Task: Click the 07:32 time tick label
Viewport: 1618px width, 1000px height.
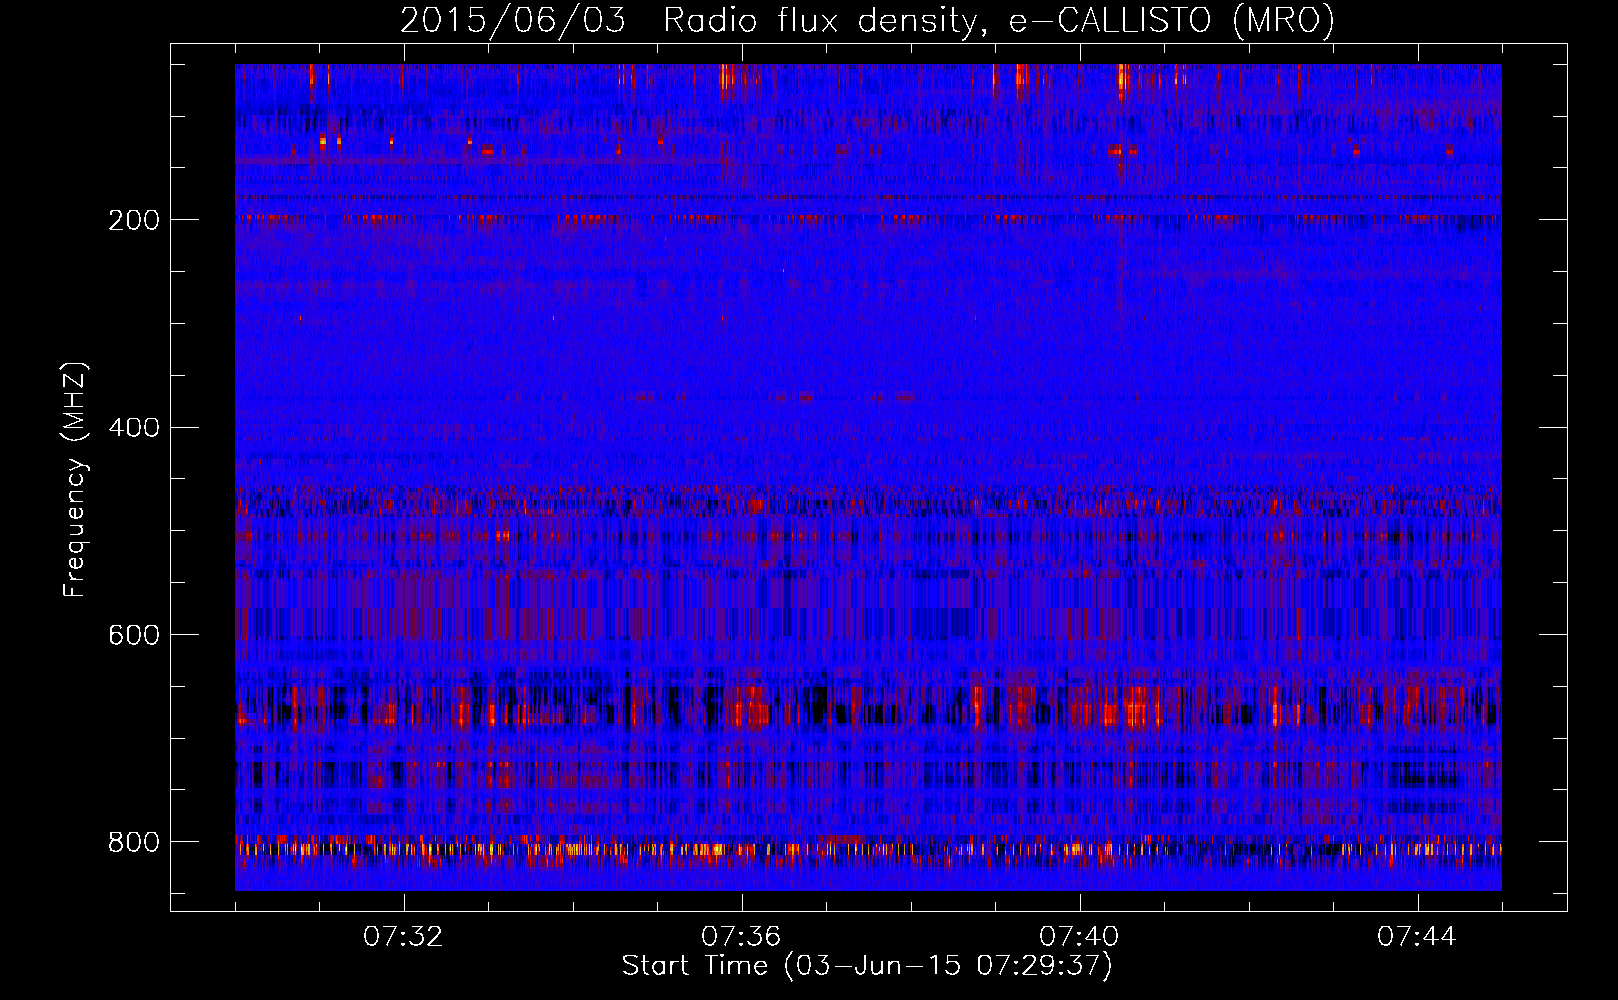Action: pos(403,937)
